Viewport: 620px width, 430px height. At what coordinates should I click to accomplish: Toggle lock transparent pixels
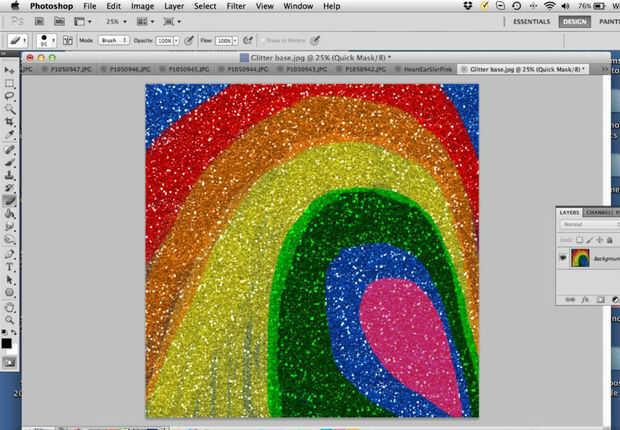pyautogui.click(x=580, y=240)
